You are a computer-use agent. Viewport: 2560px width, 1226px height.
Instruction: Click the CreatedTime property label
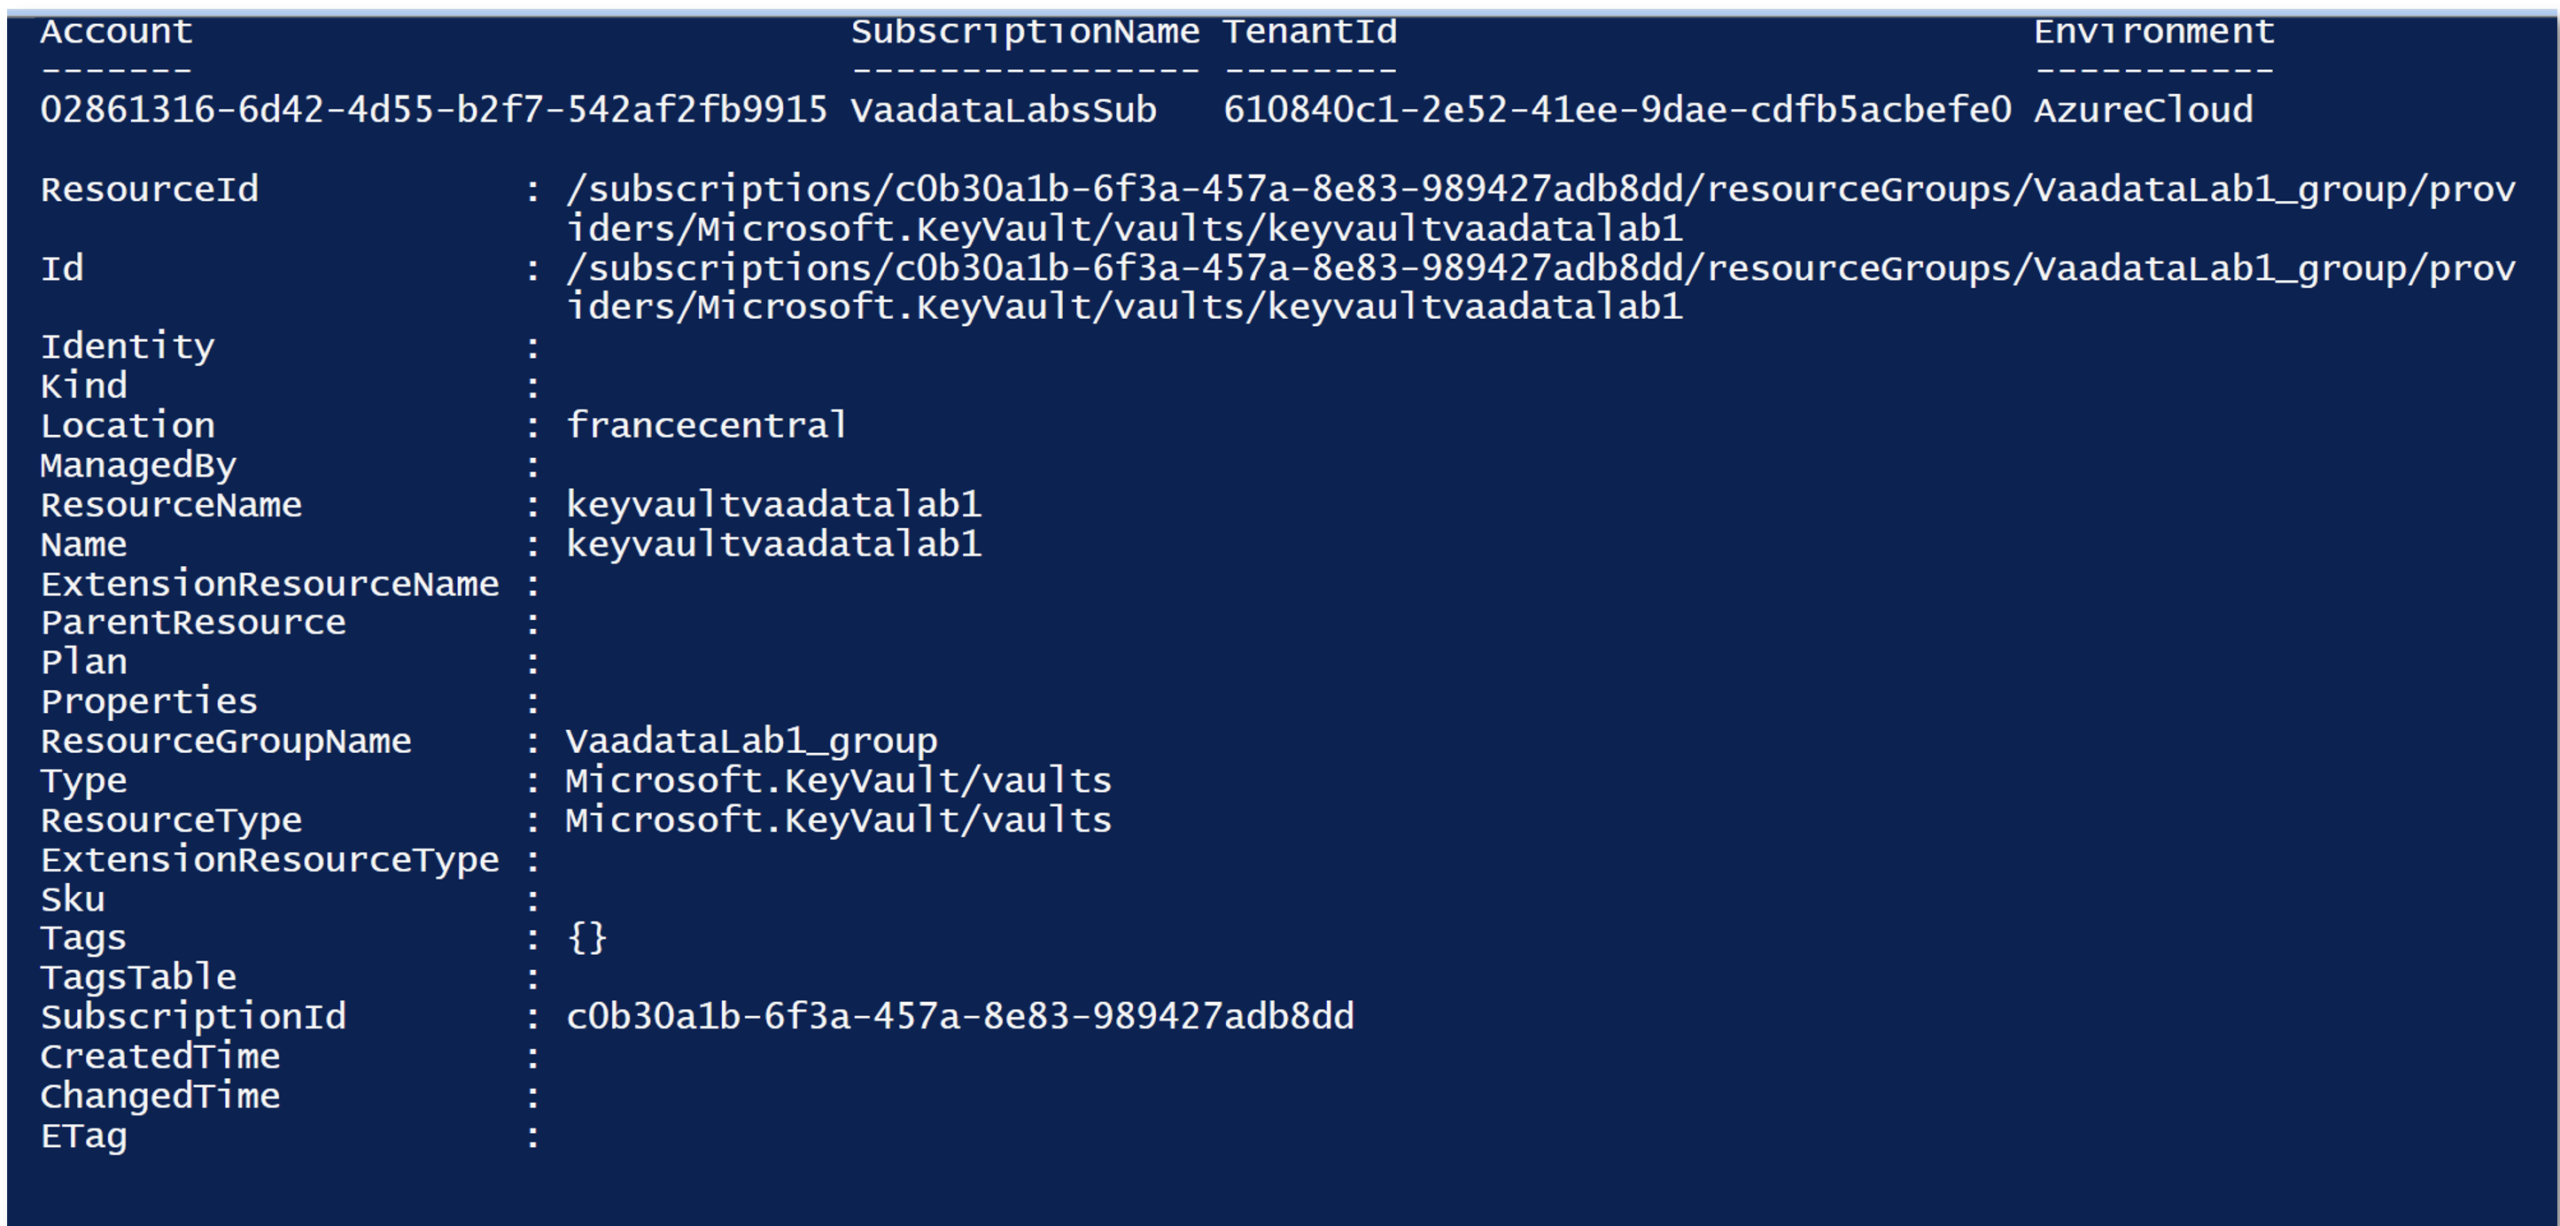[160, 1057]
